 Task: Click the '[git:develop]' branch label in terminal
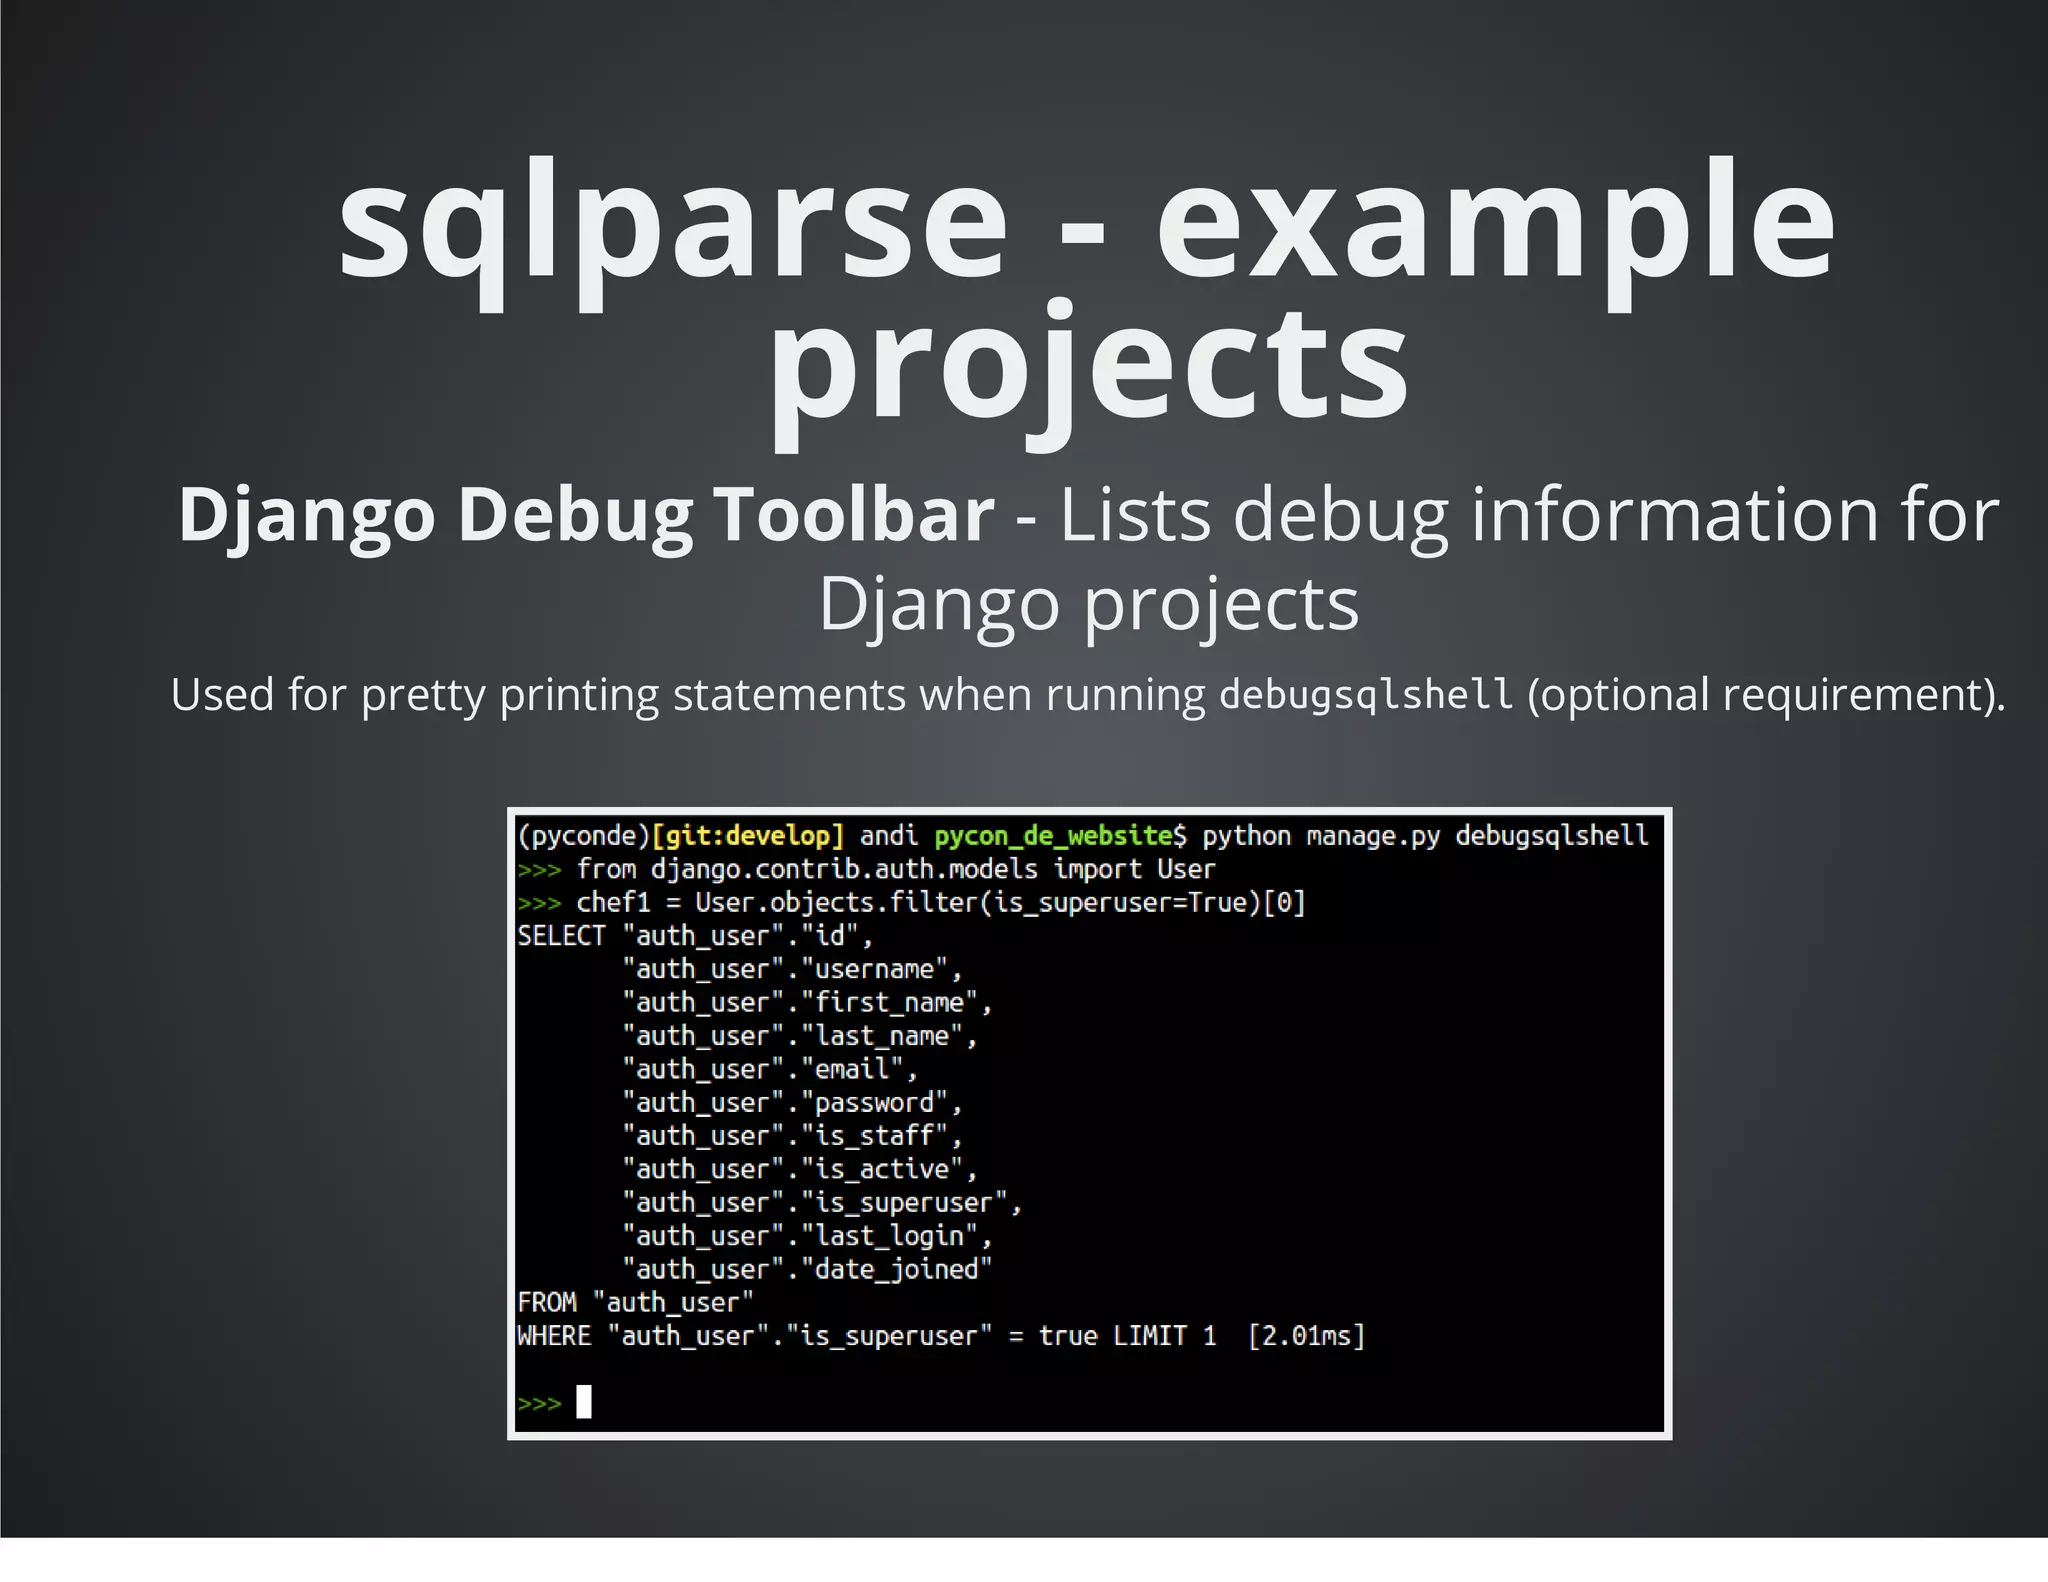click(x=748, y=836)
